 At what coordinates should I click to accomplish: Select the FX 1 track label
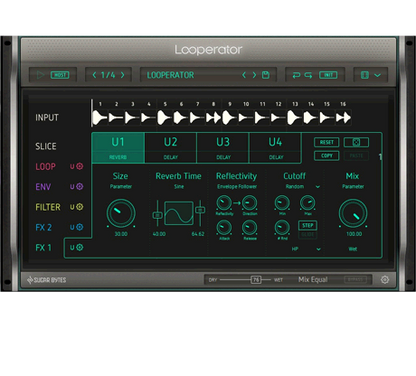(x=44, y=248)
